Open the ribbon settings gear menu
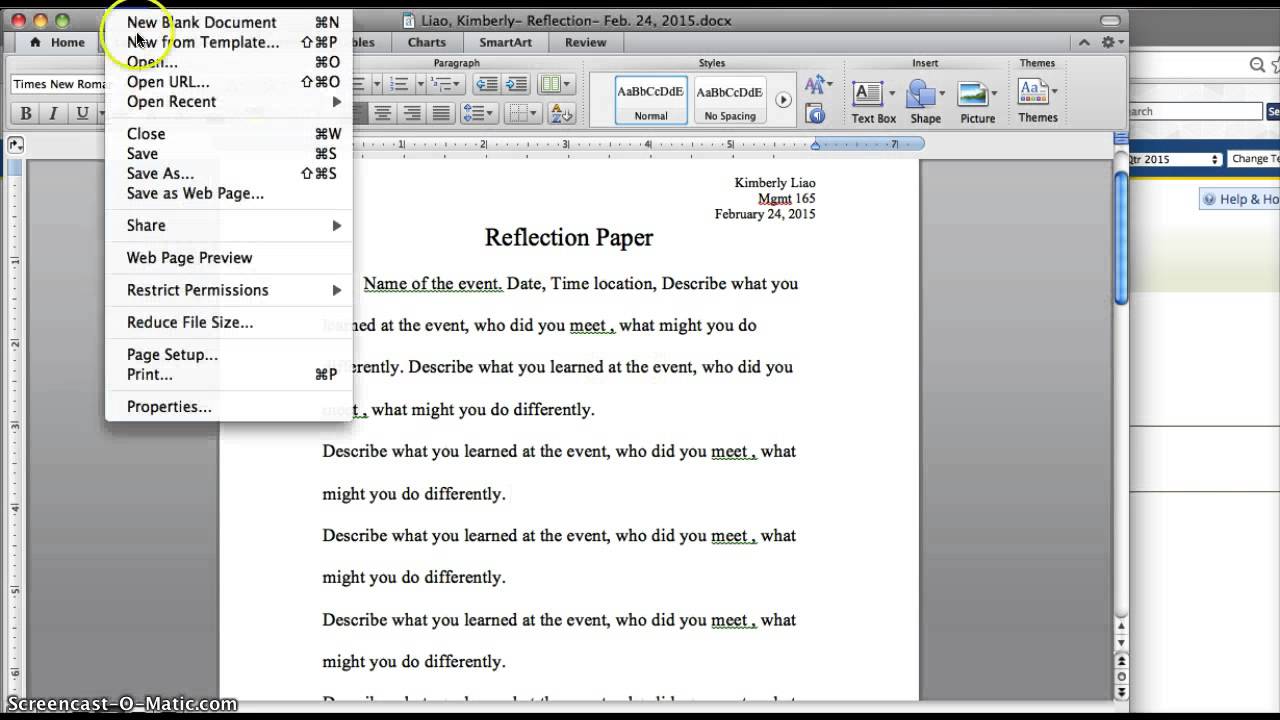 (1112, 42)
